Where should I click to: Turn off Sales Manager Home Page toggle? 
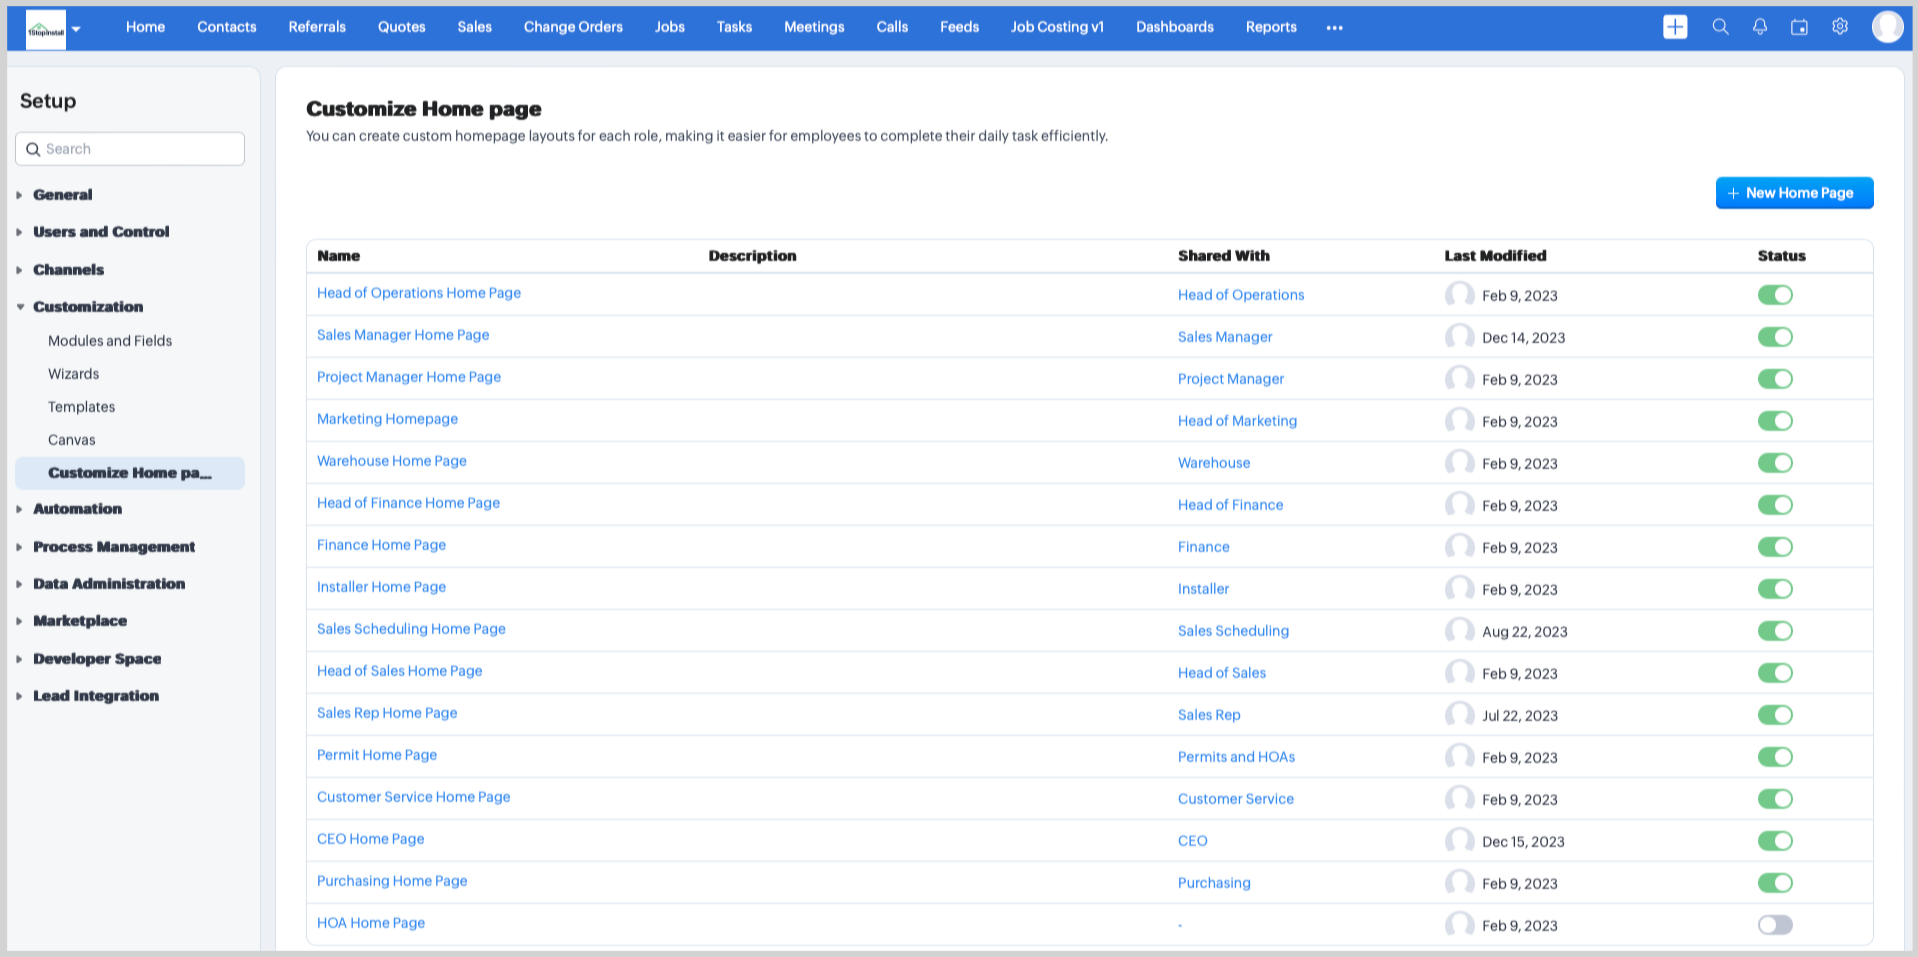click(x=1775, y=337)
